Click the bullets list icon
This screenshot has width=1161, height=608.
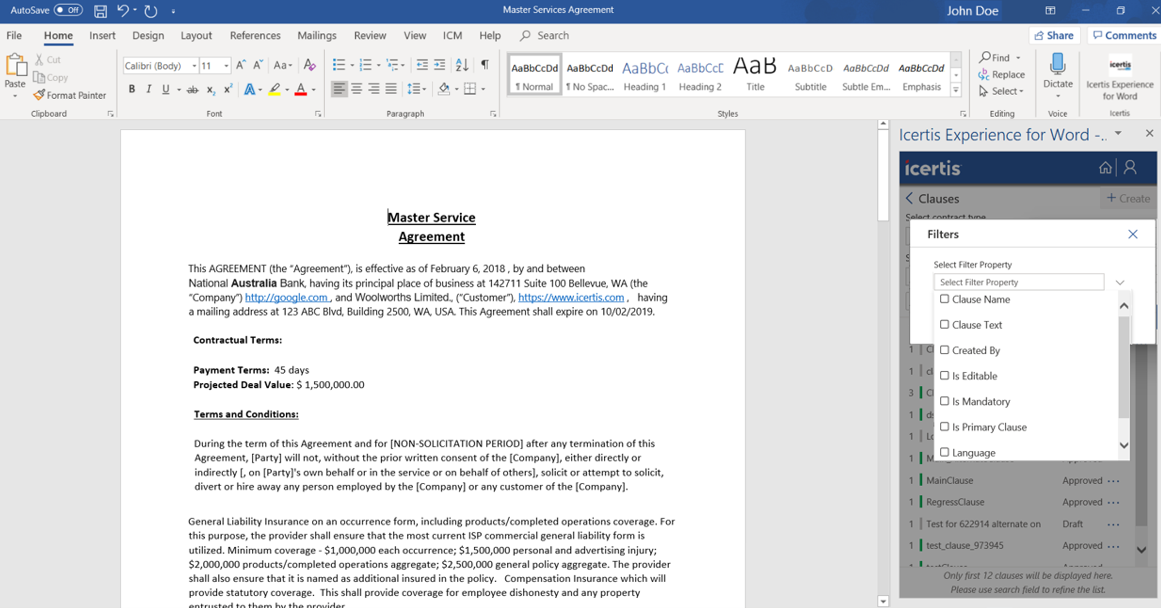click(x=339, y=65)
